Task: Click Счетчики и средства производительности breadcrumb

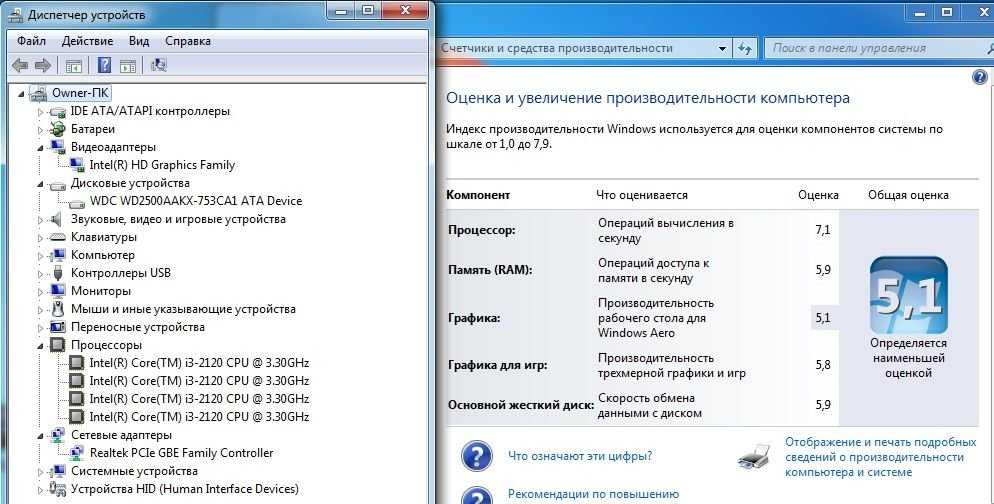Action: point(557,48)
